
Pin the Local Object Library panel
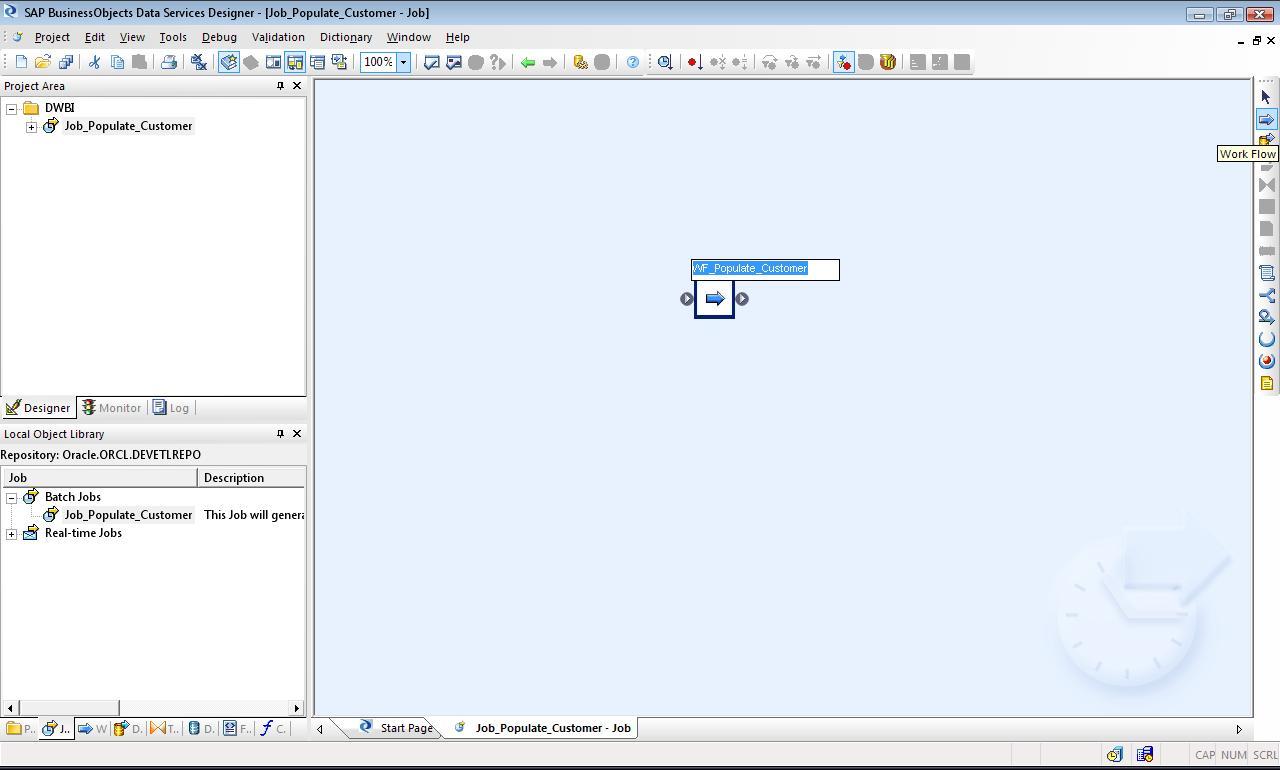coord(280,434)
